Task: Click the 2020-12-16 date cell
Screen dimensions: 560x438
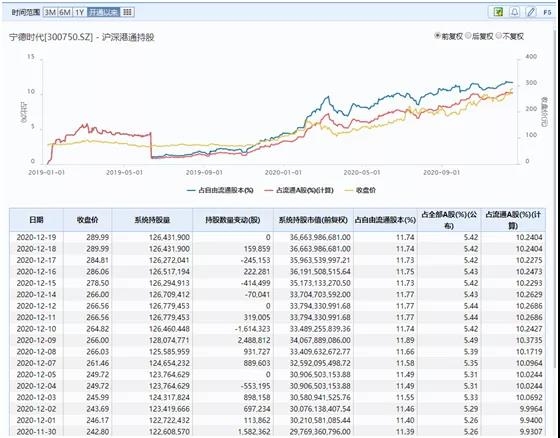Action: point(36,272)
